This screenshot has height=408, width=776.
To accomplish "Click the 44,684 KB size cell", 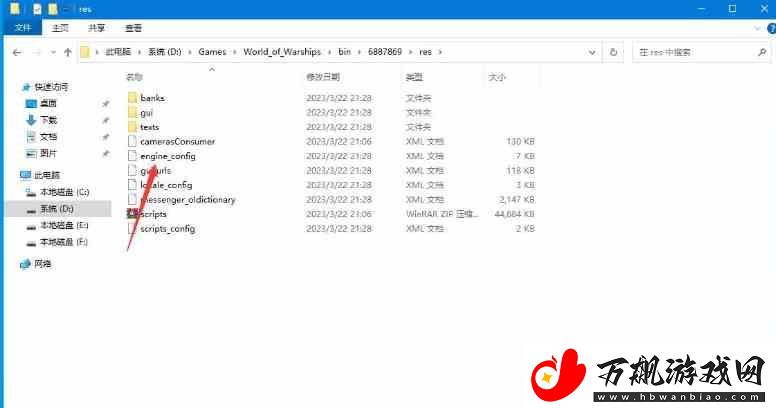I will click(514, 214).
